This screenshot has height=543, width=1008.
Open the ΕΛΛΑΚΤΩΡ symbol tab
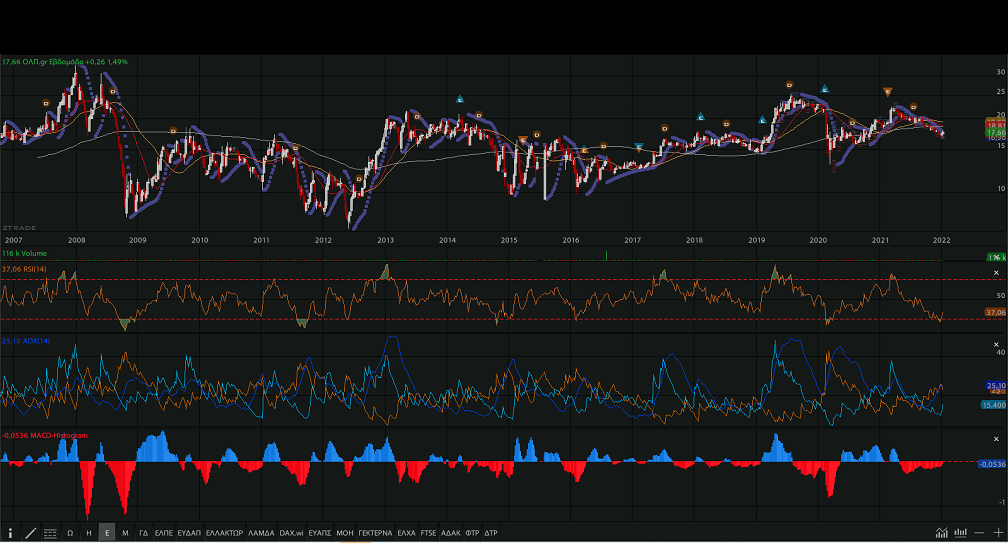pyautogui.click(x=224, y=533)
